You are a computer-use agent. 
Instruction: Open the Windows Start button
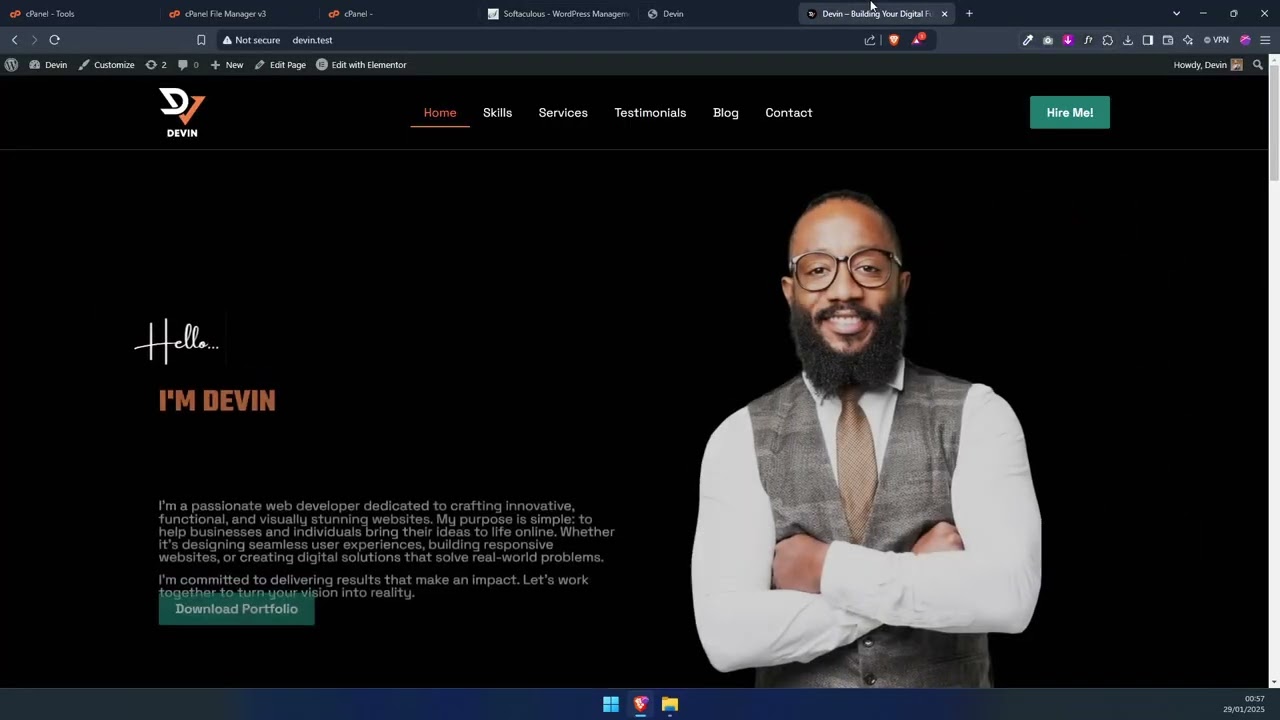pos(611,704)
